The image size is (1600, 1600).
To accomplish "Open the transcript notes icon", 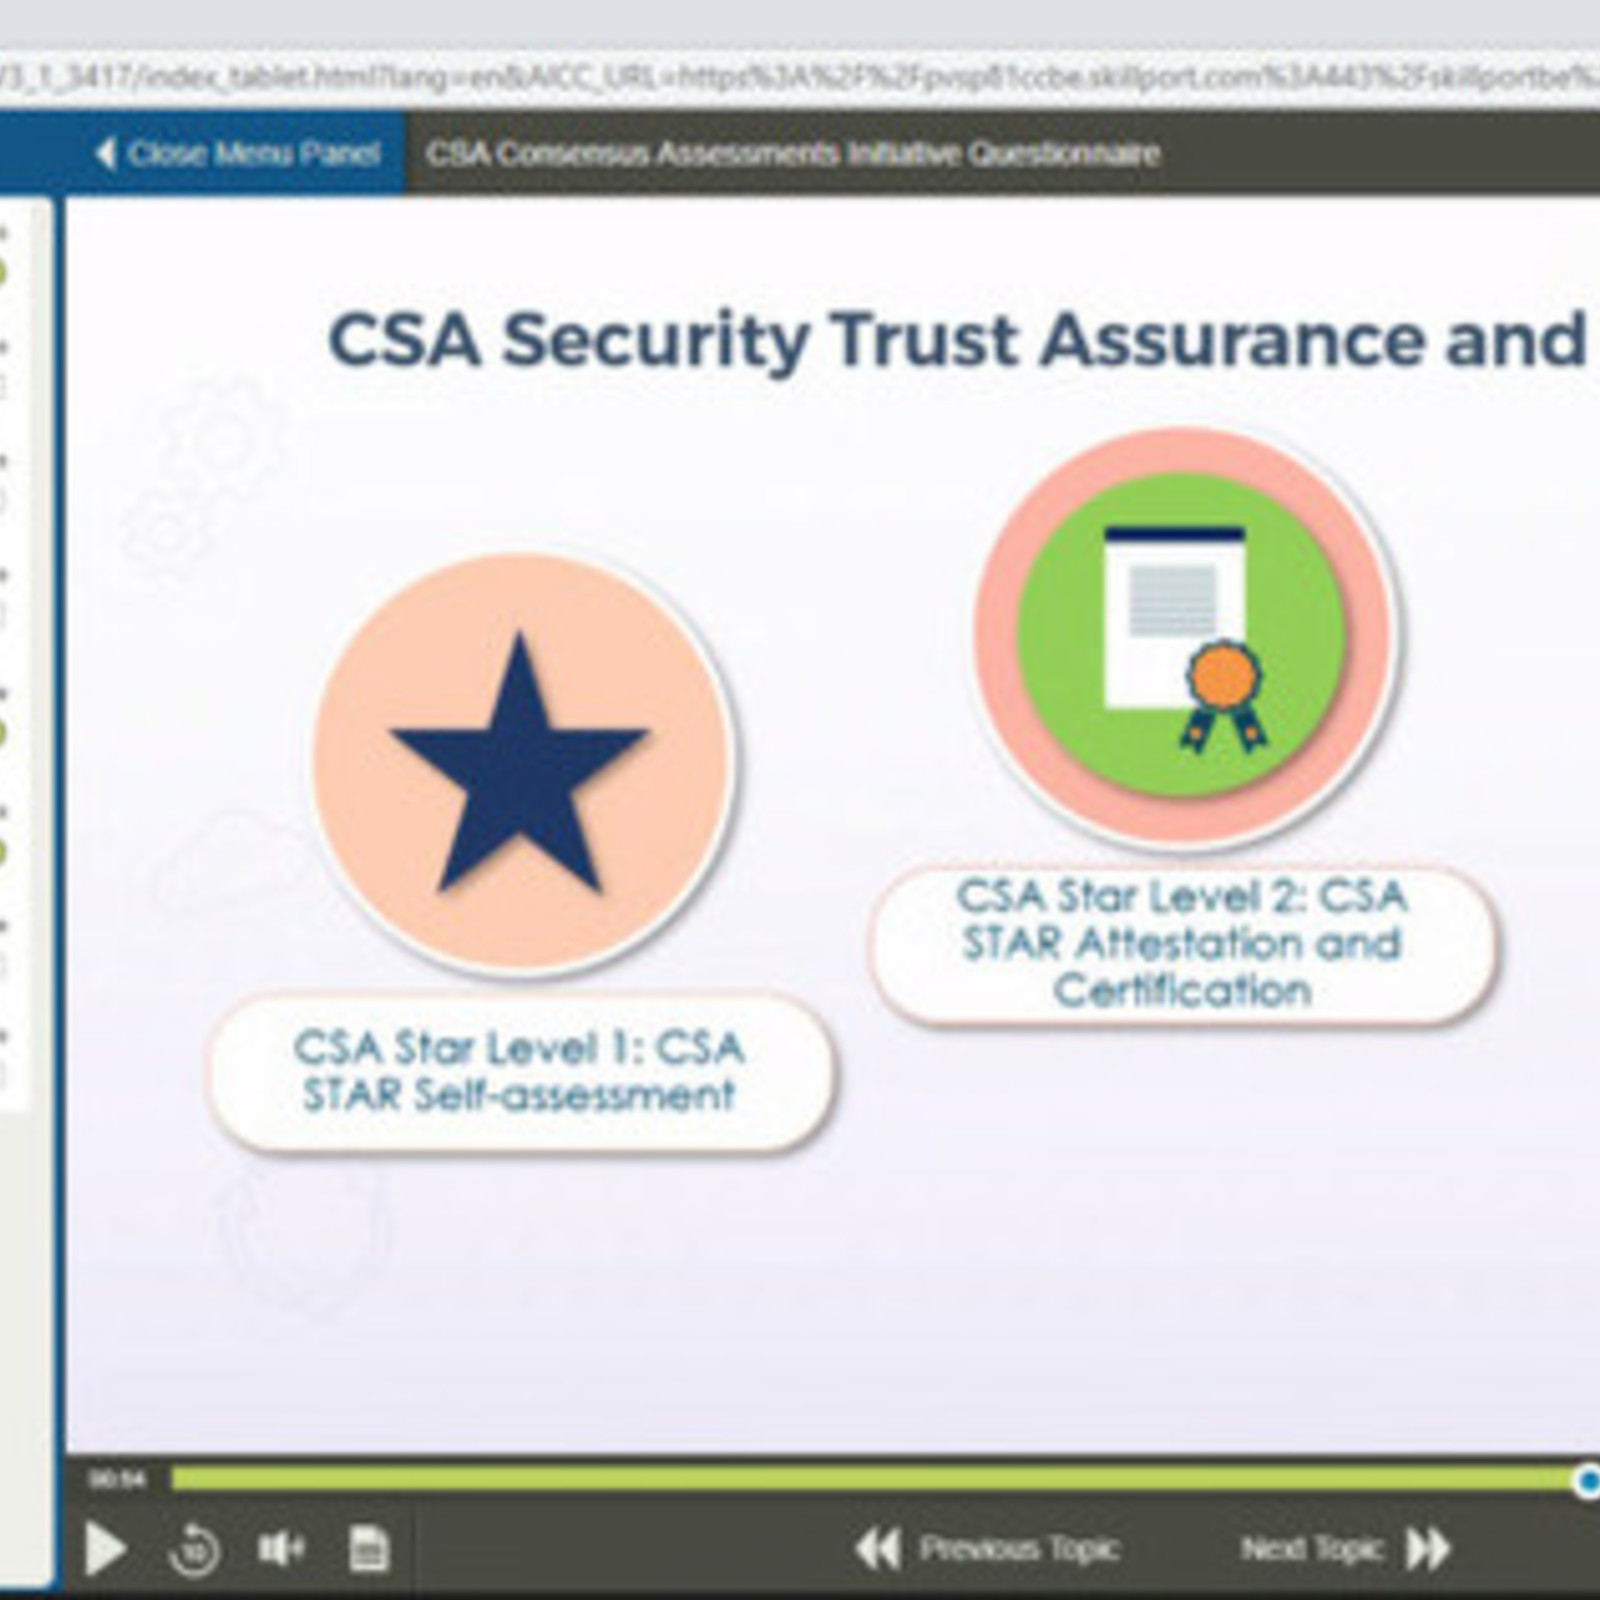I will click(x=368, y=1549).
